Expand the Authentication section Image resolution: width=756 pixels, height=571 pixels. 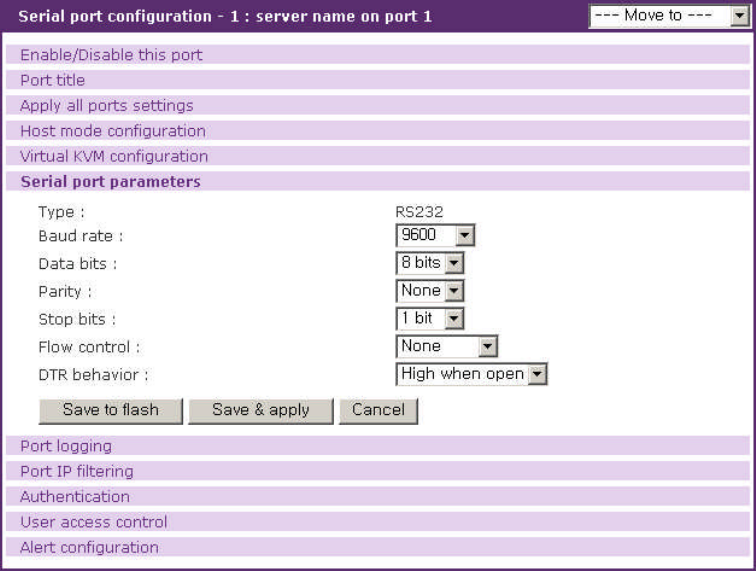[x=75, y=496]
